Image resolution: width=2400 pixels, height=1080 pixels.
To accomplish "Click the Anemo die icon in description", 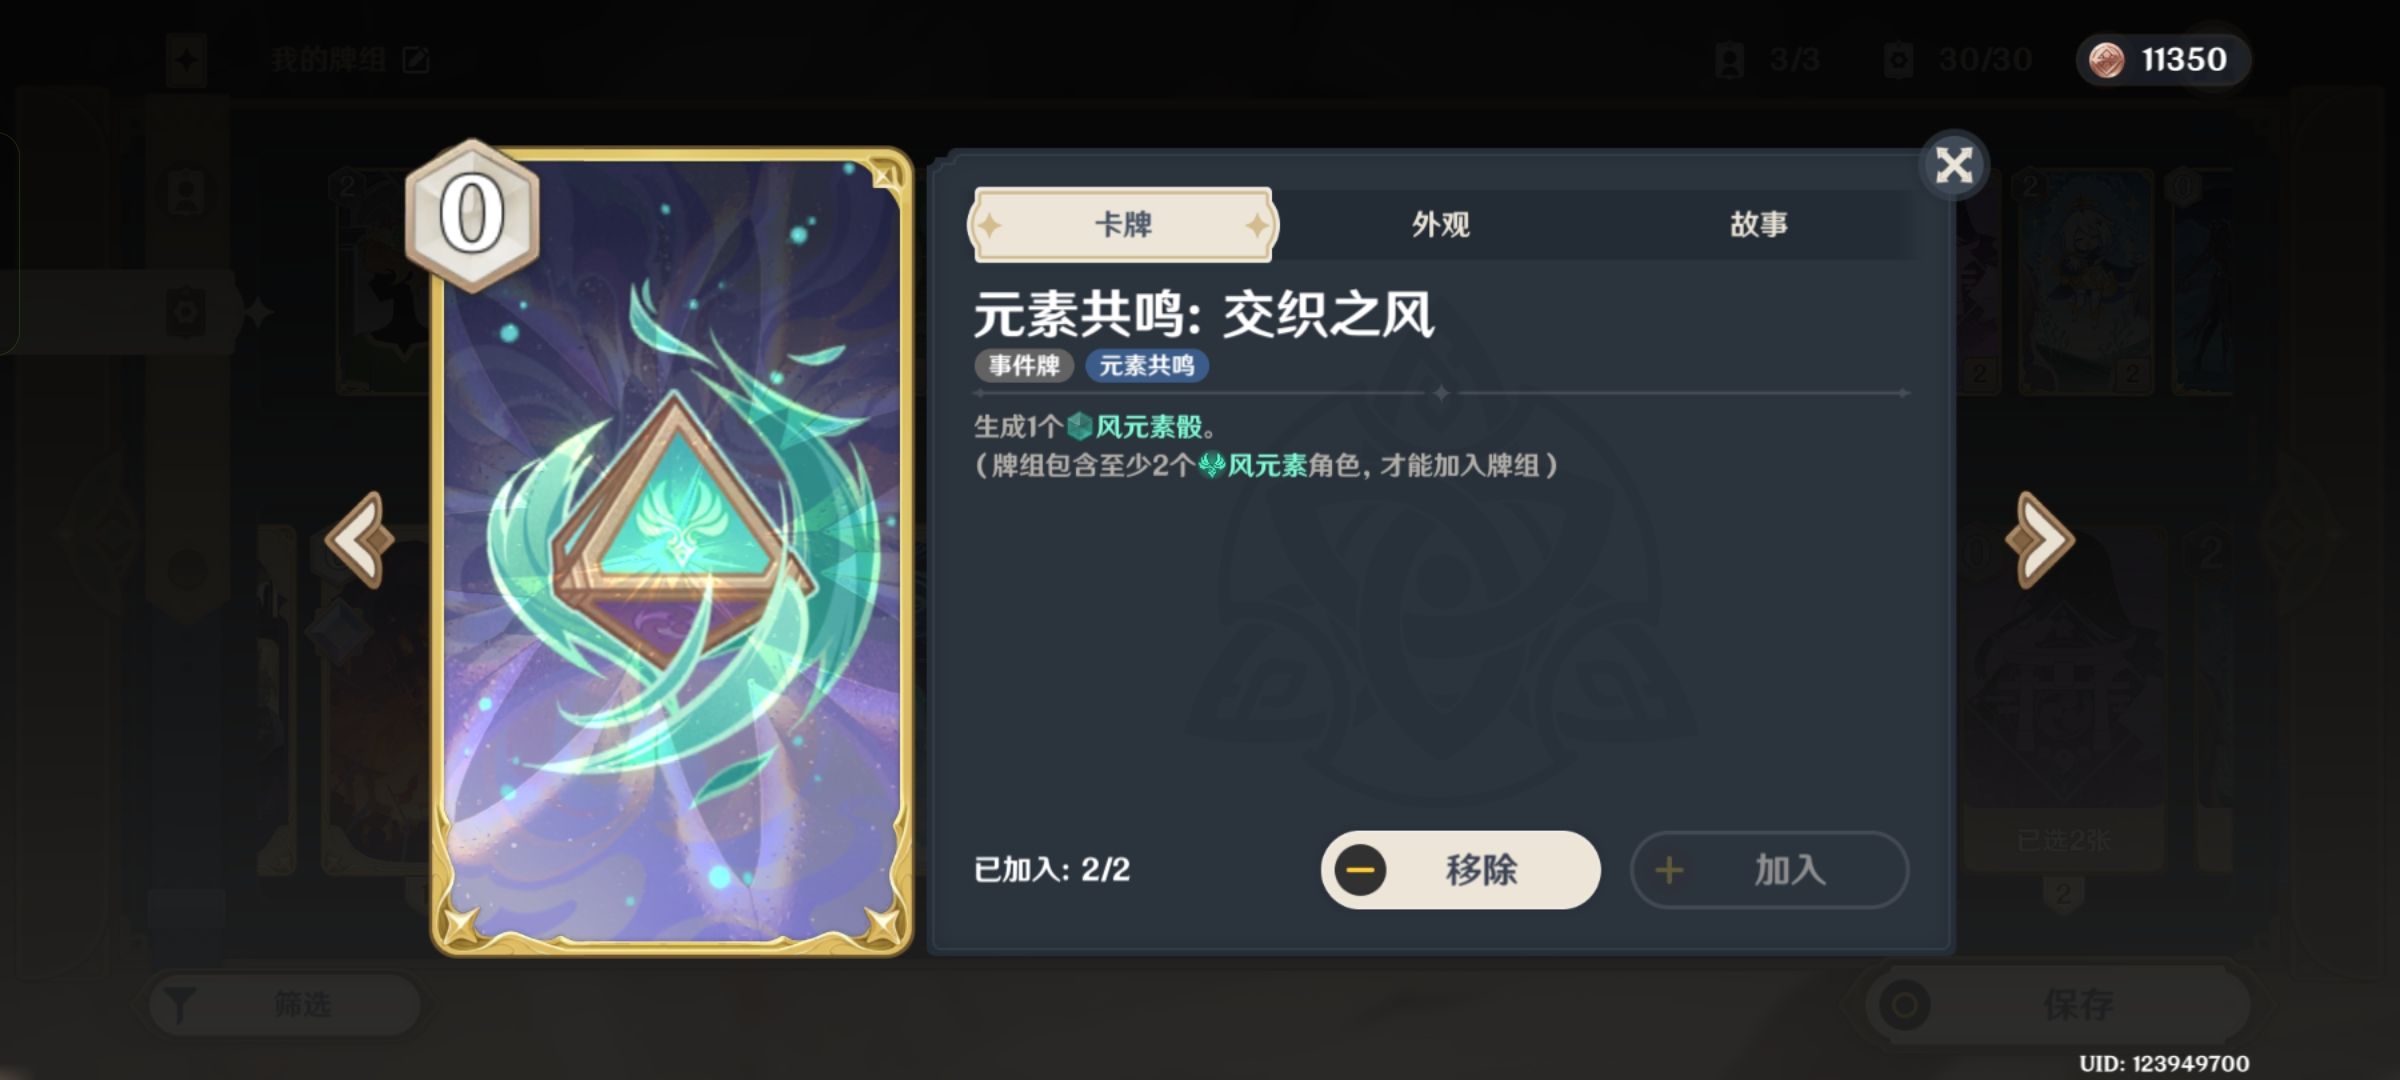I will click(x=1080, y=427).
